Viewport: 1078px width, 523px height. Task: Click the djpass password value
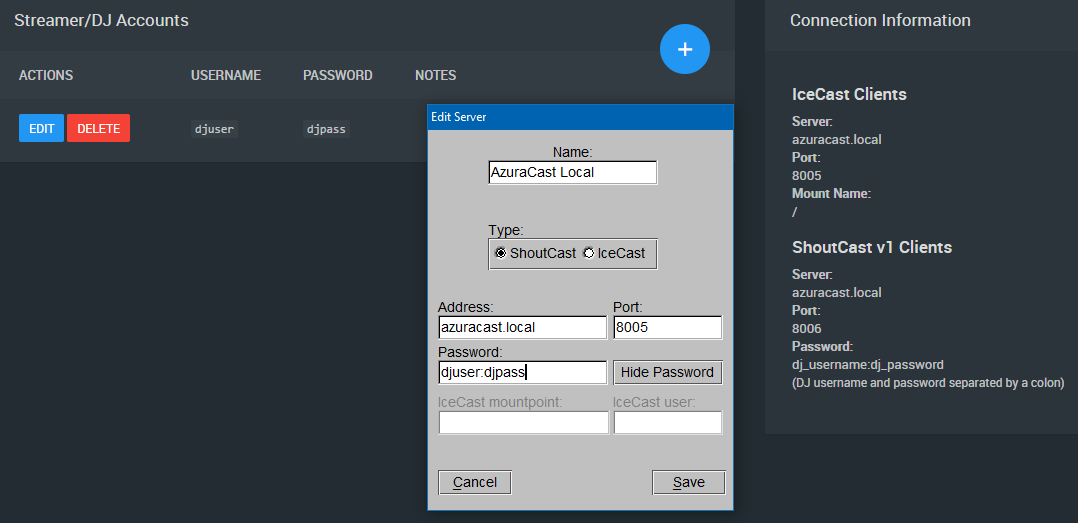326,129
